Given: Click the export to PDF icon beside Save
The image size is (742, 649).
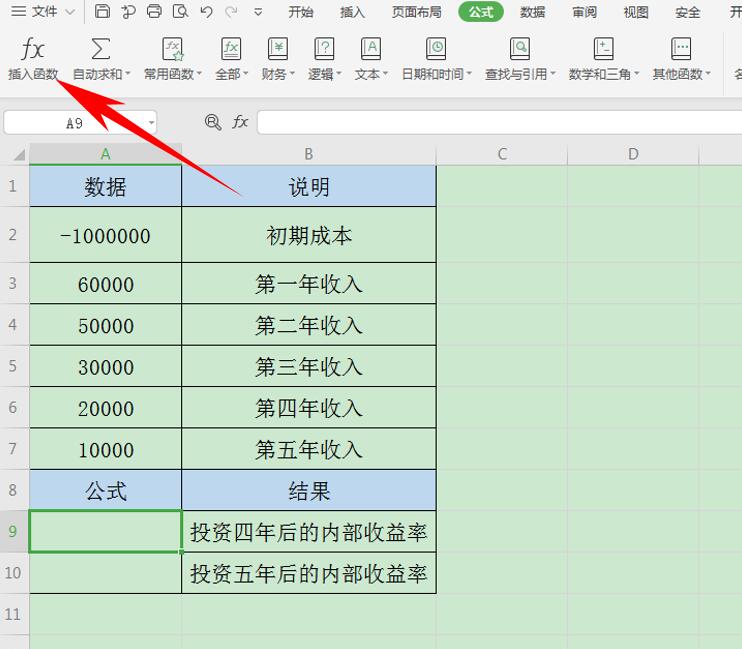Looking at the screenshot, I should pyautogui.click(x=128, y=11).
